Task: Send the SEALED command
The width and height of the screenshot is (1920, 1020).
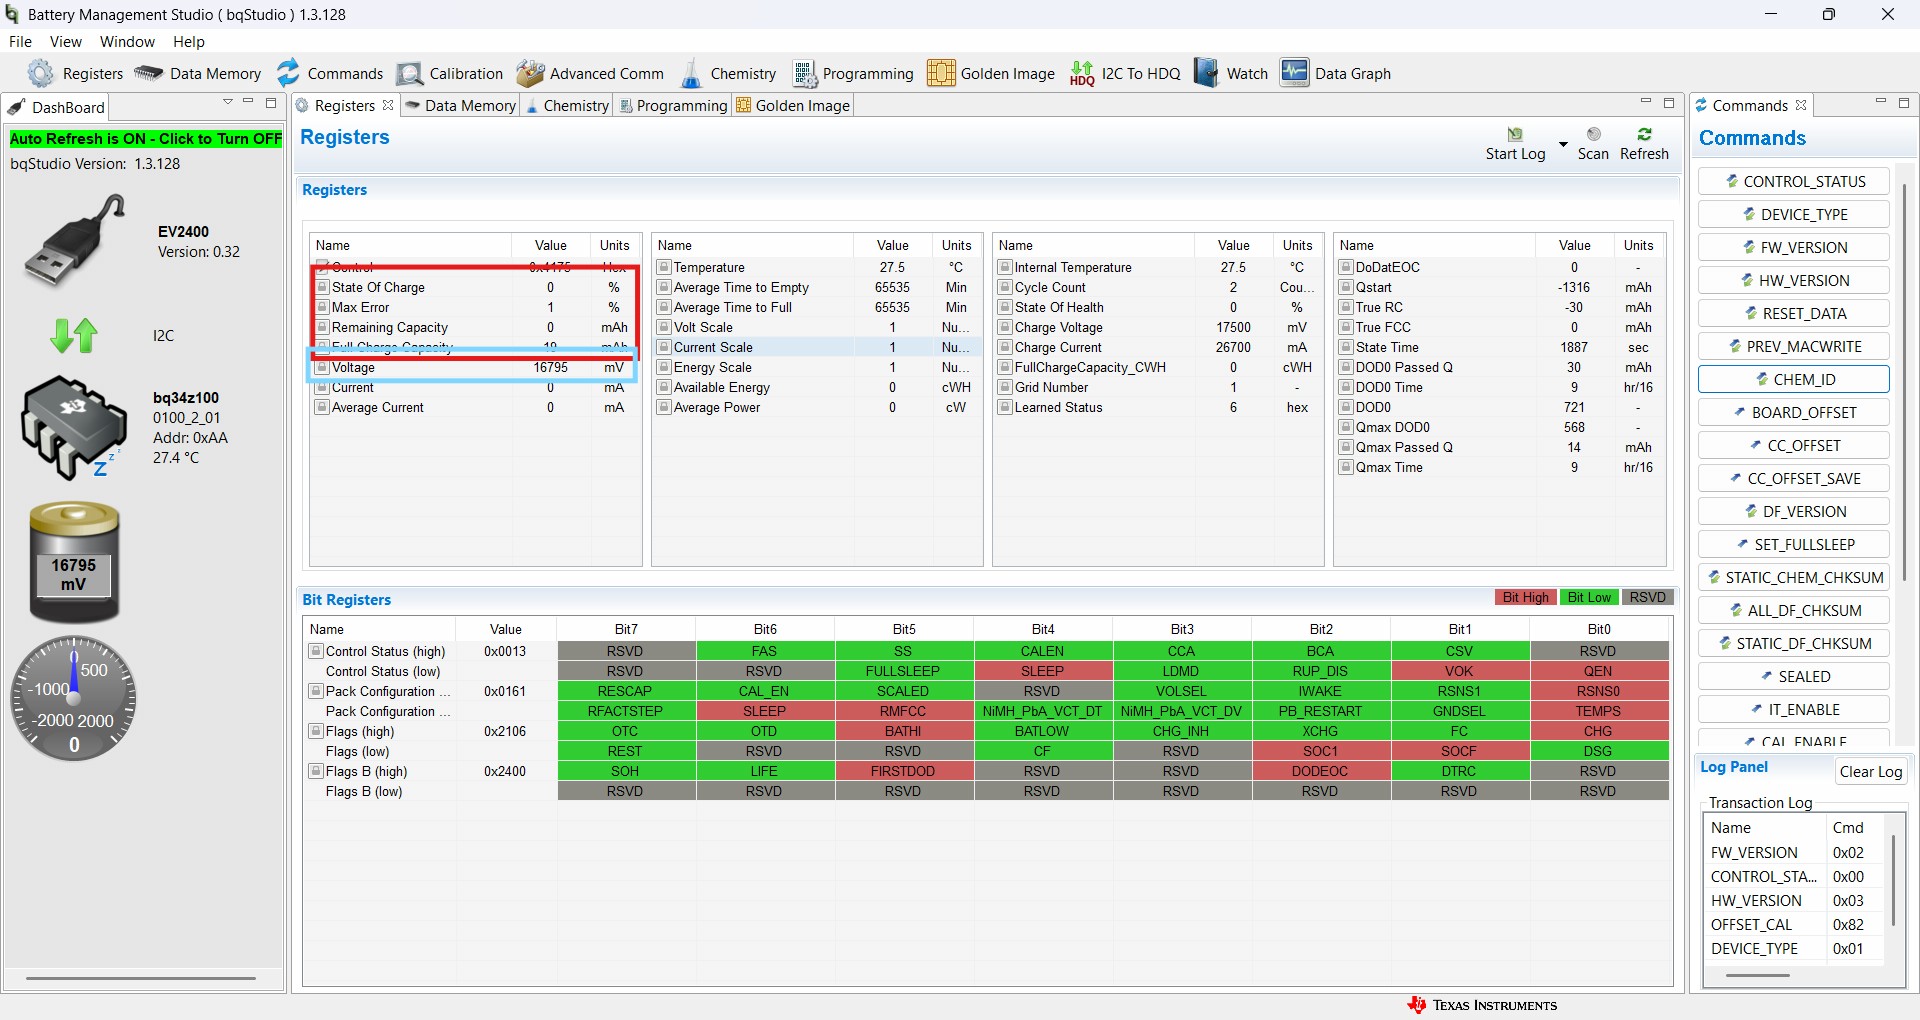Action: (x=1794, y=676)
